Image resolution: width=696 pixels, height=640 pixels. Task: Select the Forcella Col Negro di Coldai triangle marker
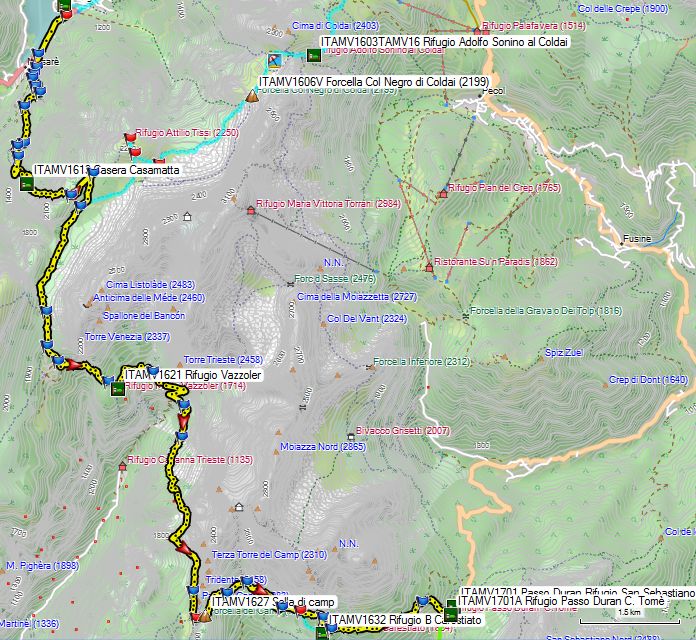coord(251,96)
